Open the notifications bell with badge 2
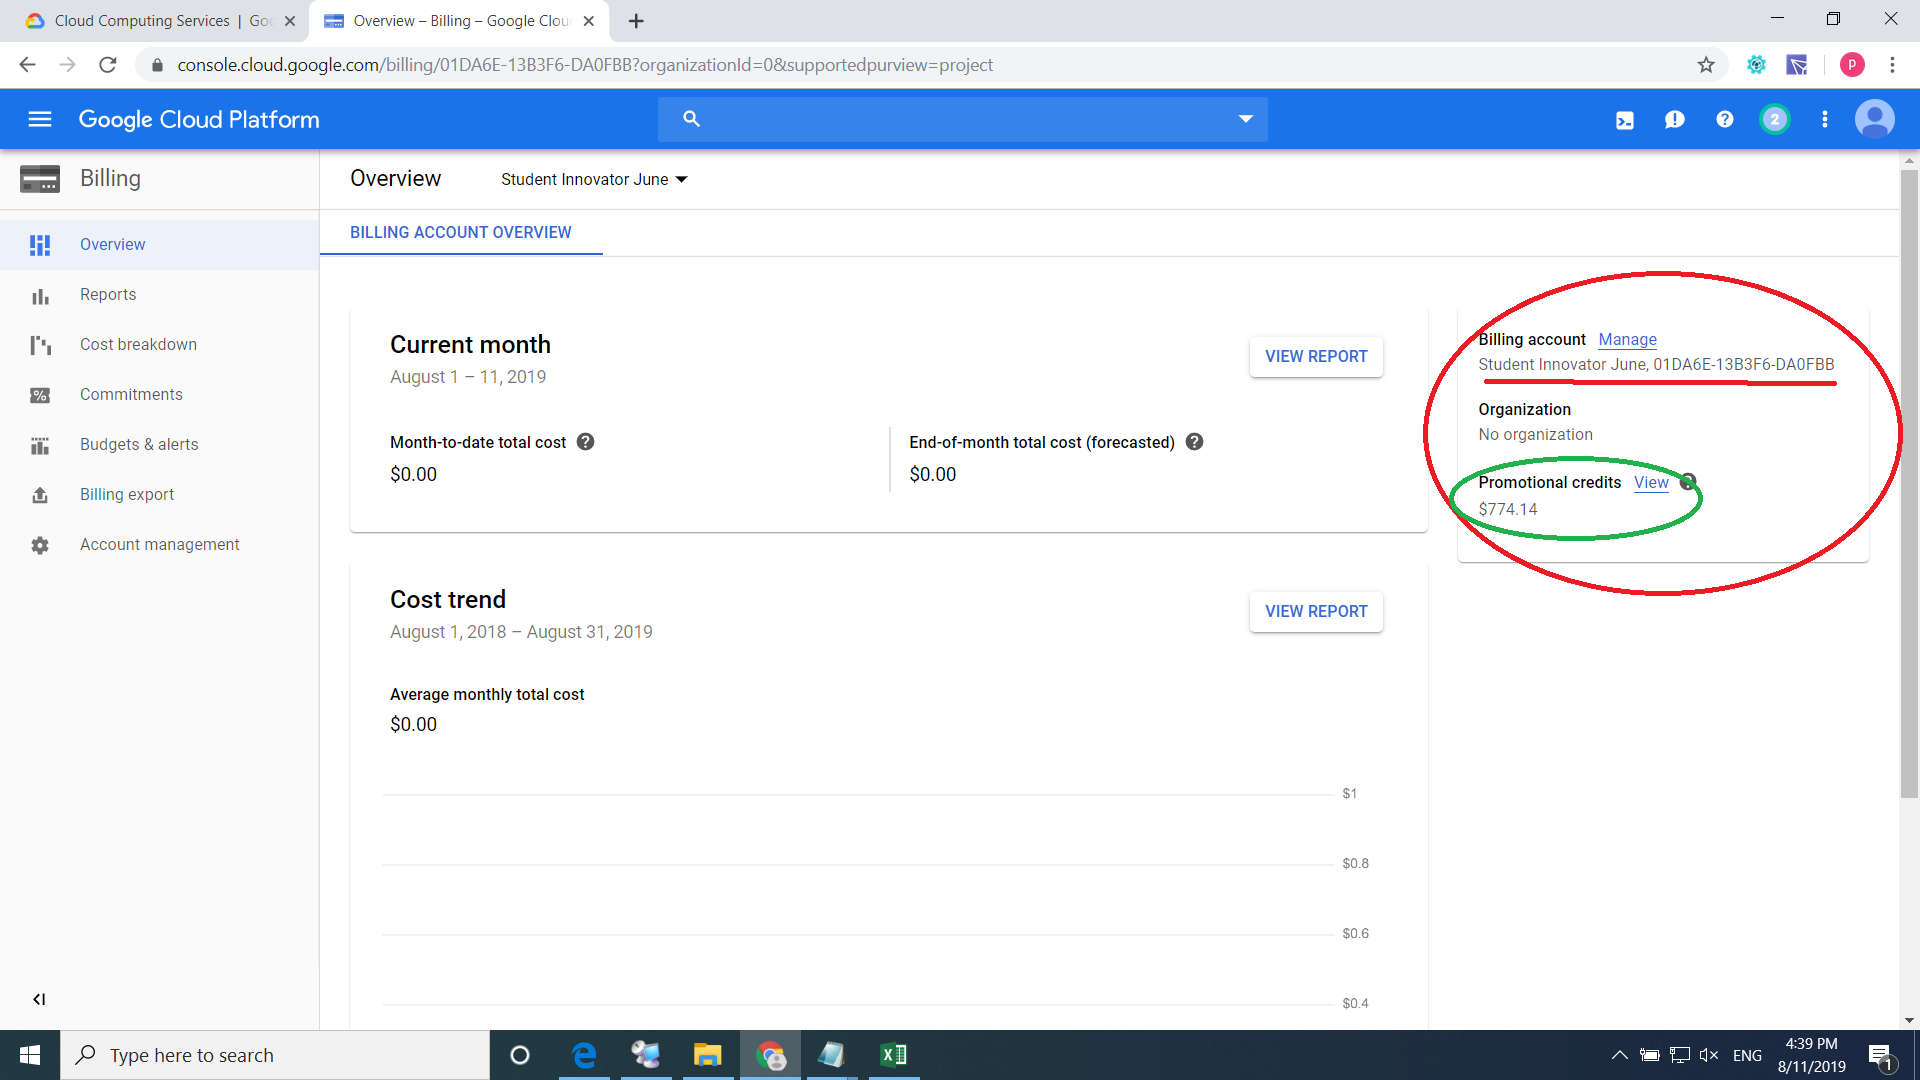Image resolution: width=1920 pixels, height=1080 pixels. 1774,120
